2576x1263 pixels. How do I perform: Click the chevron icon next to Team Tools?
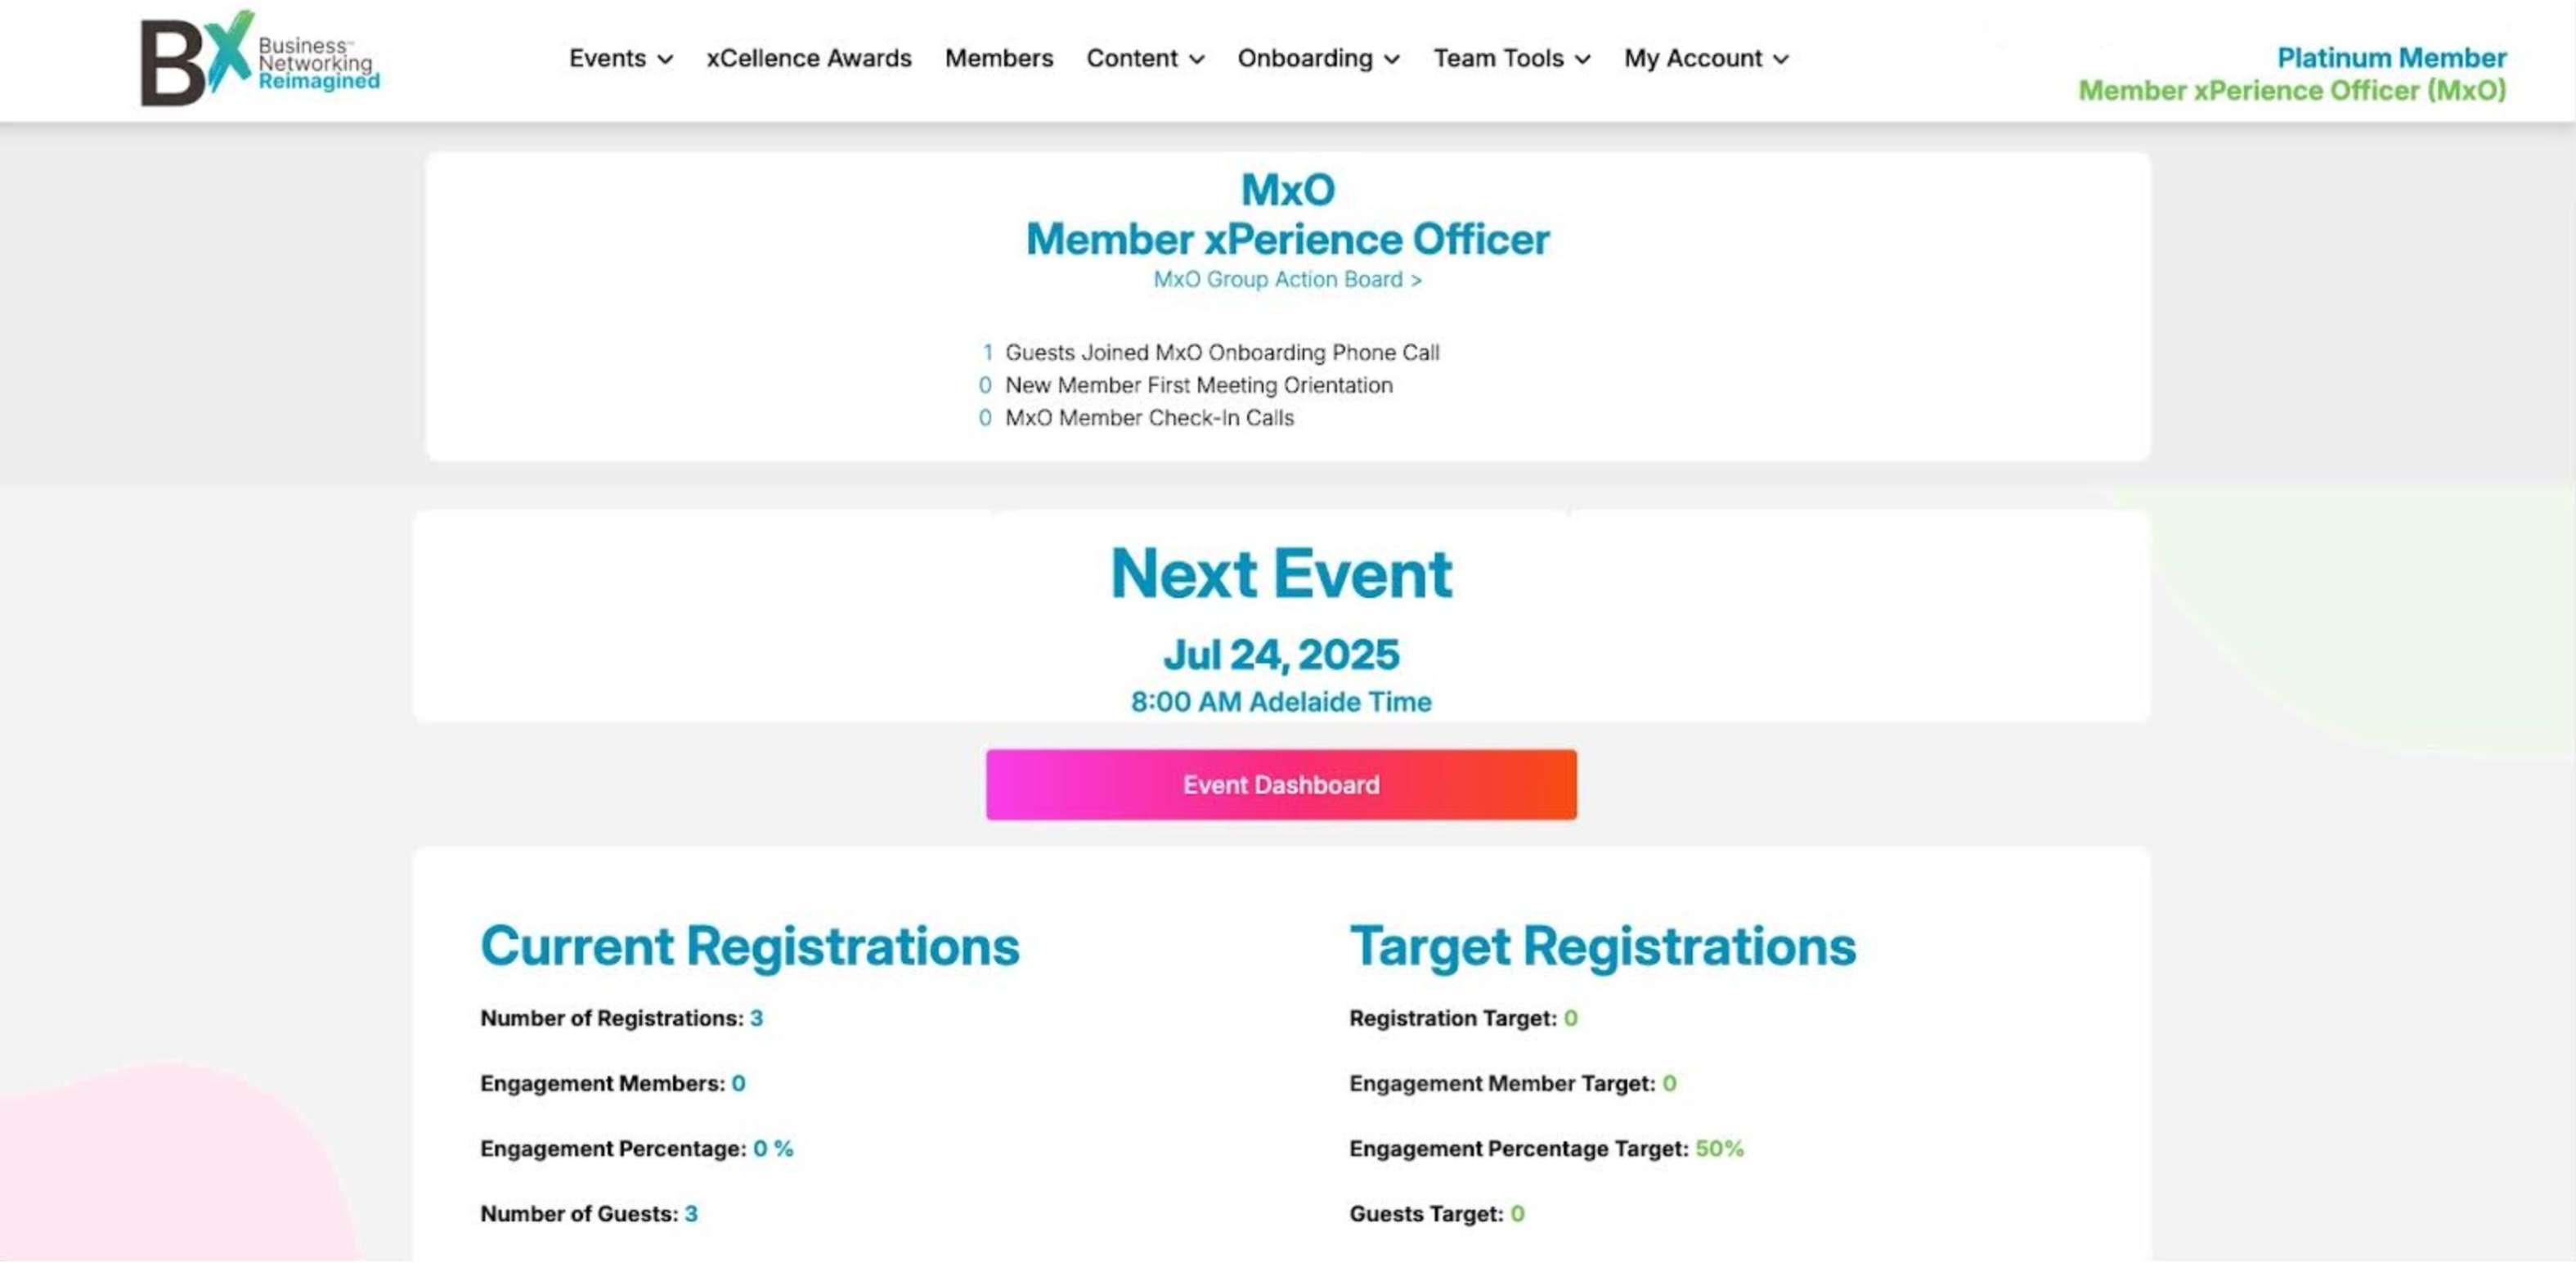1582,60
